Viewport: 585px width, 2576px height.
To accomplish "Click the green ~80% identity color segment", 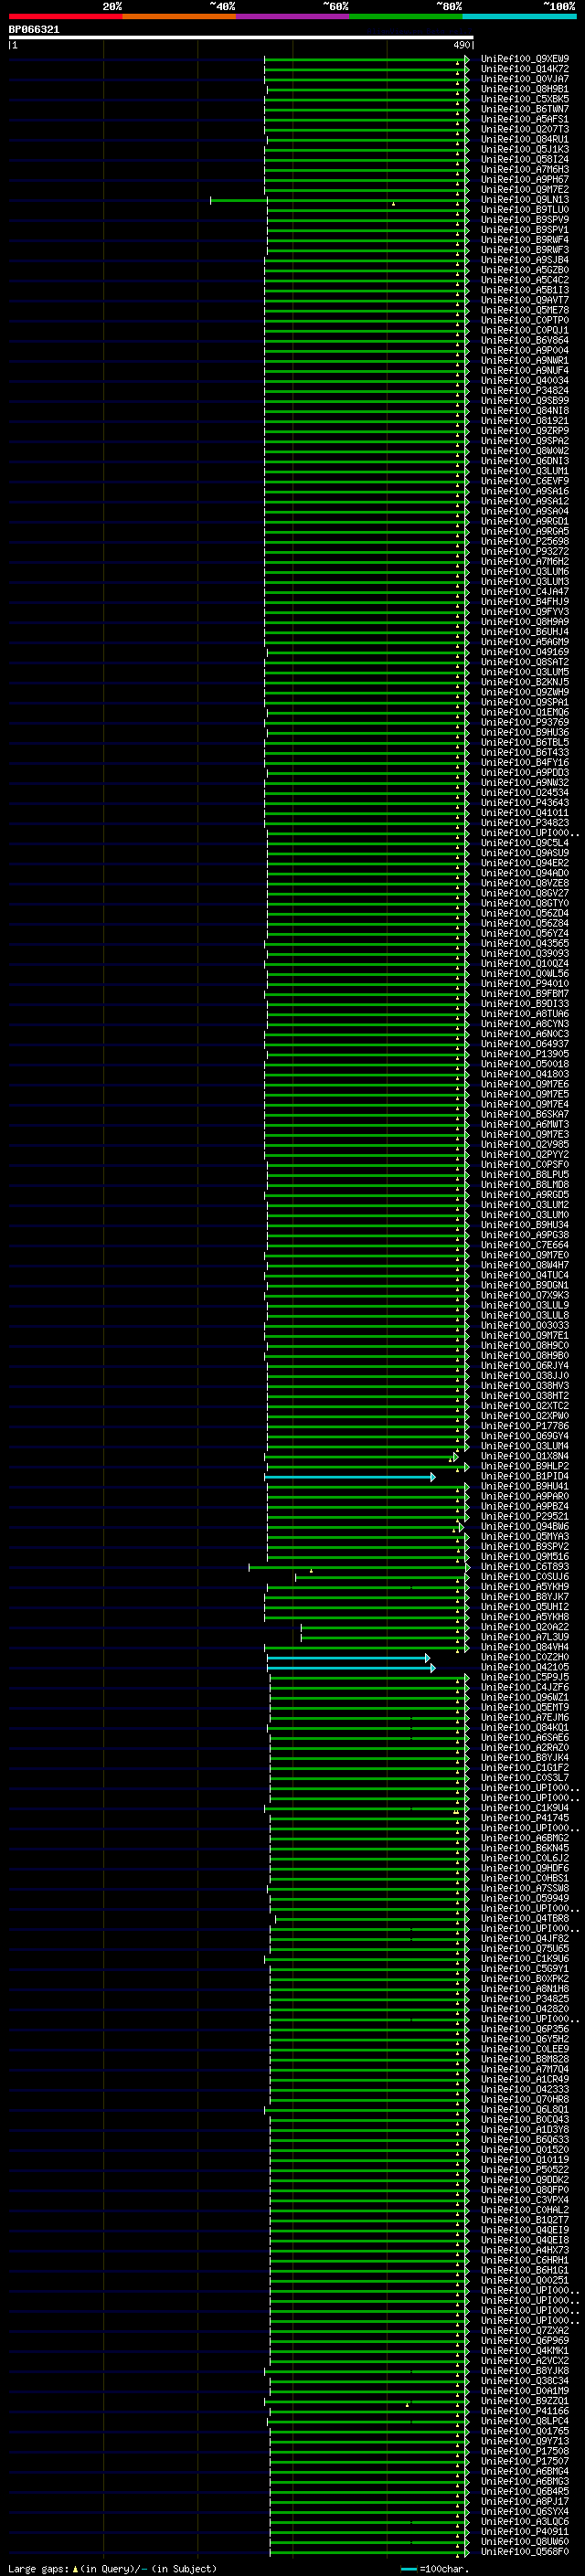I will (406, 16).
